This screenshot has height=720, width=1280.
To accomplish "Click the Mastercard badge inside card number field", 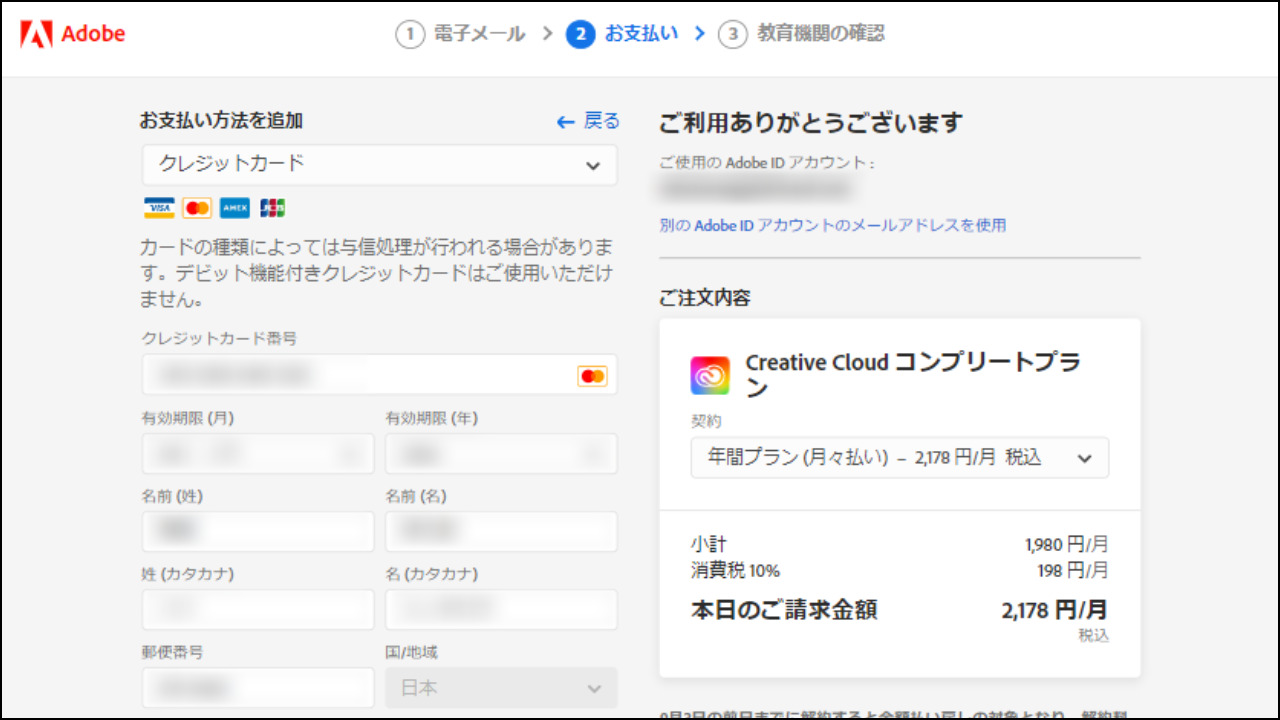I will pyautogui.click(x=592, y=376).
